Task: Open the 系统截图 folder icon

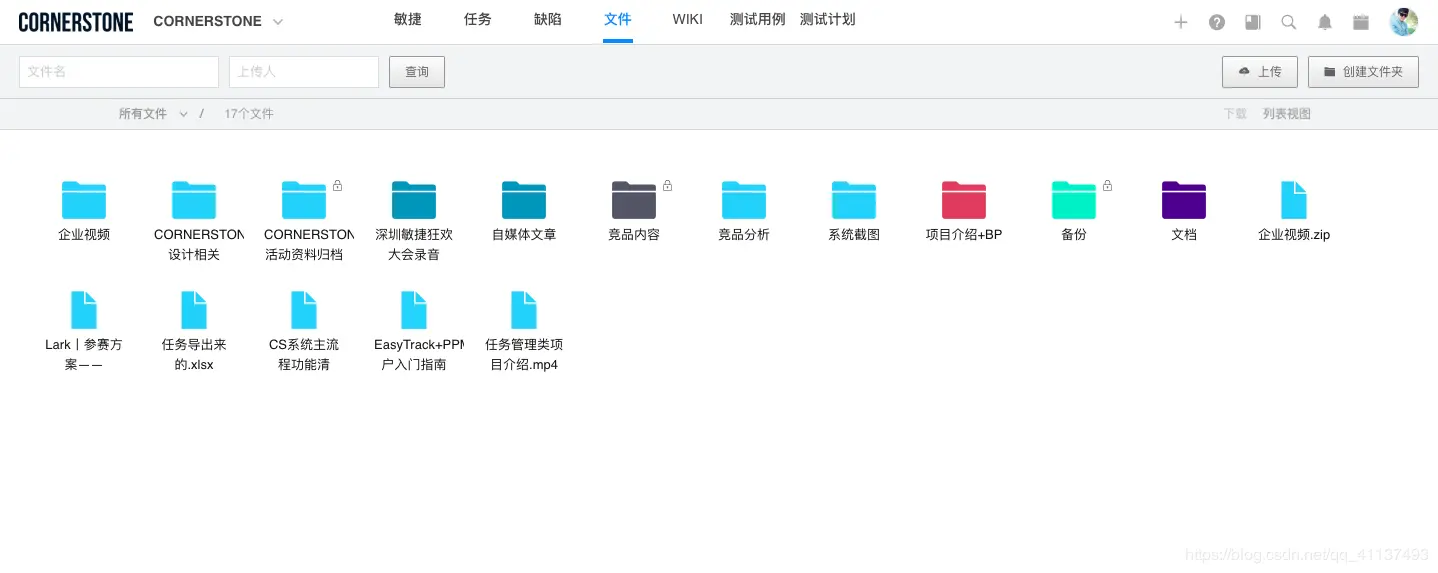Action: tap(854, 200)
